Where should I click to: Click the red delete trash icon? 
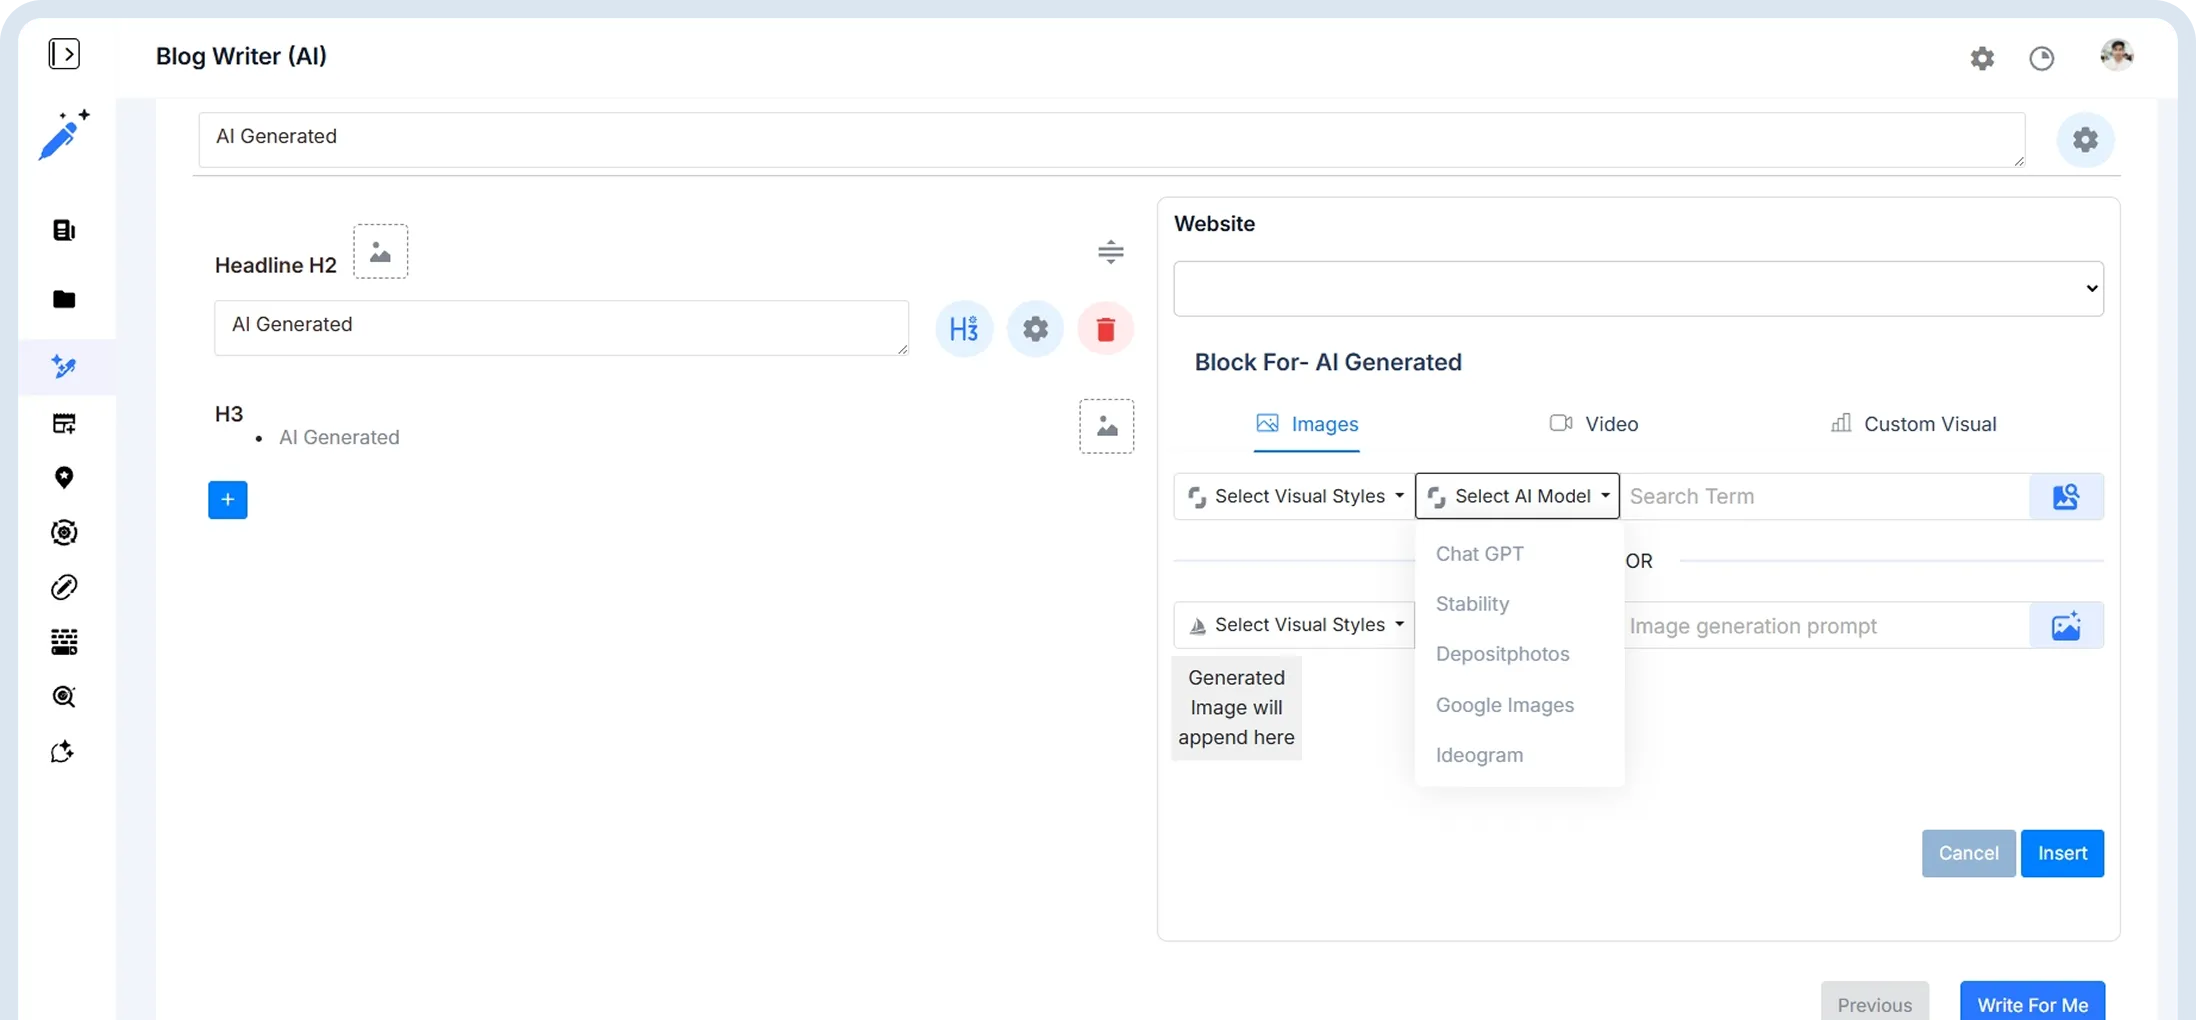[x=1105, y=329]
